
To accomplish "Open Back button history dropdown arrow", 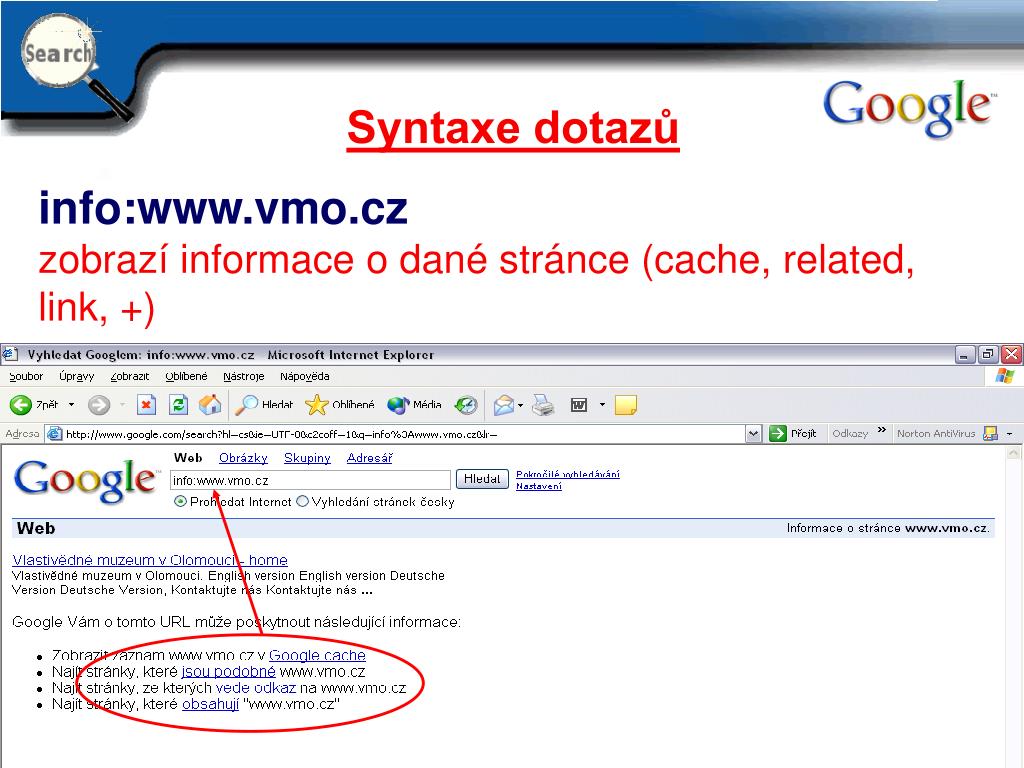I will click(x=71, y=405).
